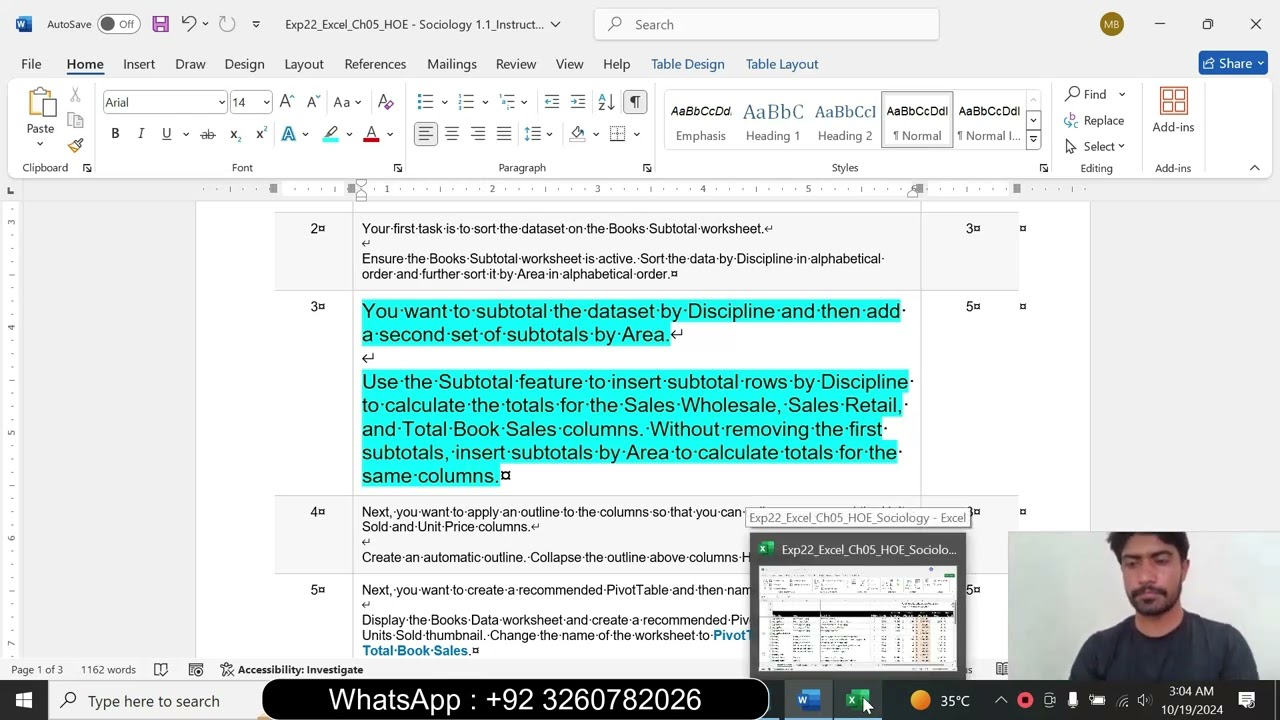Click the Undo arrow icon
1280x720 pixels.
pyautogui.click(x=188, y=24)
